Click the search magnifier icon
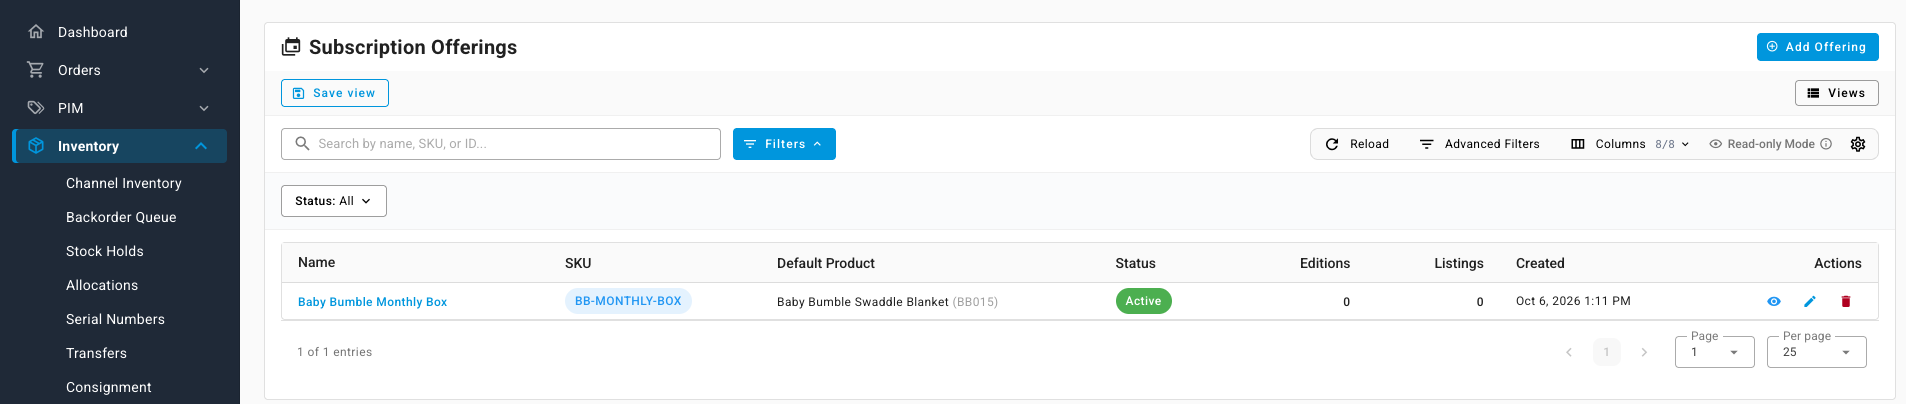Image resolution: width=1906 pixels, height=404 pixels. 302,144
